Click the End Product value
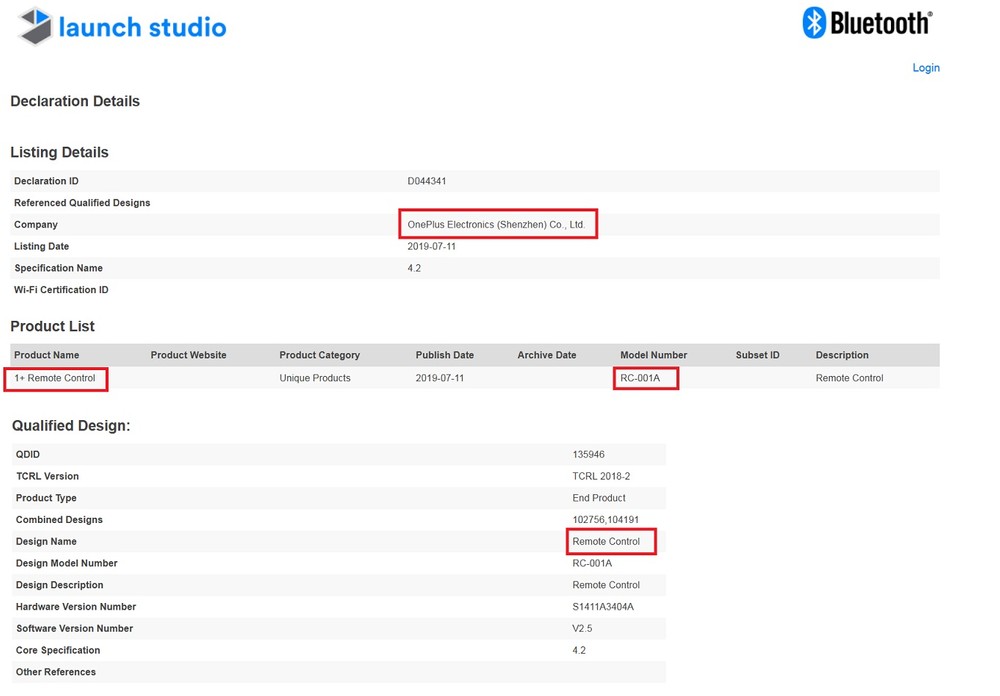1000x696 pixels. click(599, 498)
